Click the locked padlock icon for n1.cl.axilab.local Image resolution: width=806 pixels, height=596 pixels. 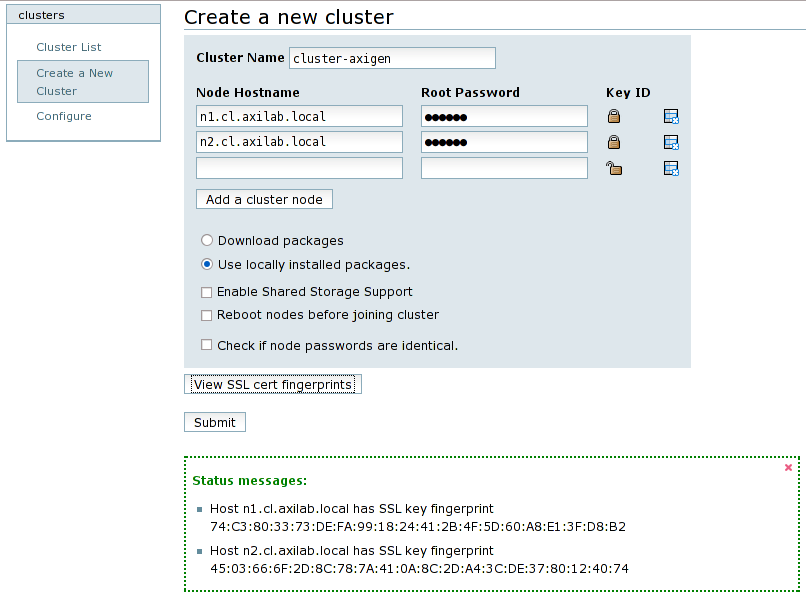click(614, 116)
